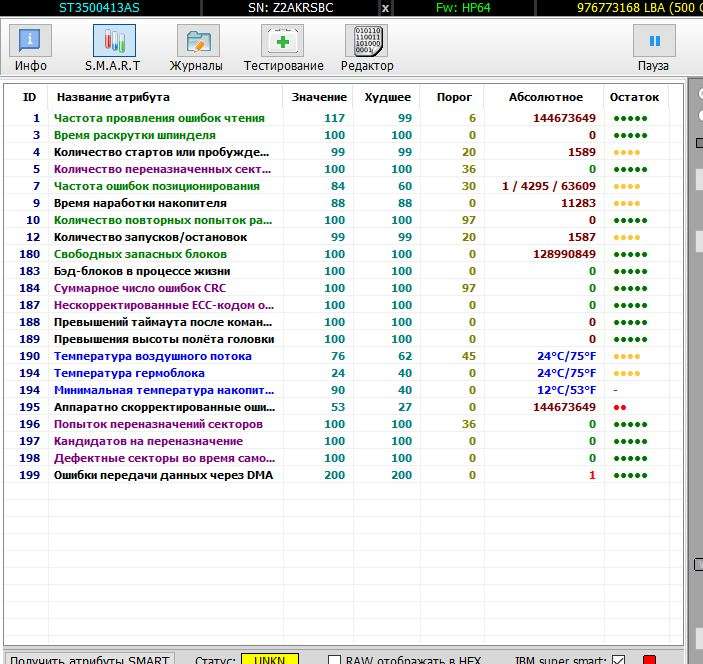
Task: Click the Получить атрибуты SMART button
Action: coord(89,659)
